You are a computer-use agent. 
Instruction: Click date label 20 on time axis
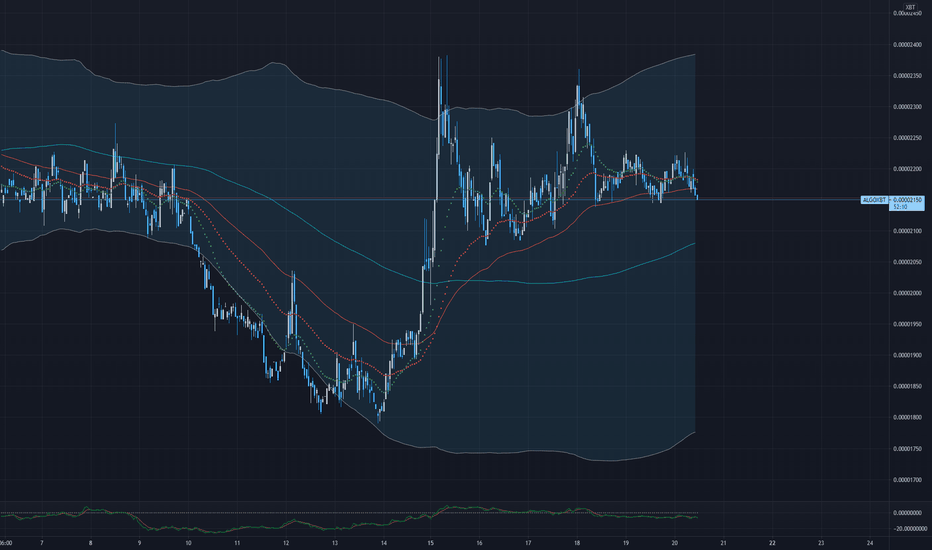point(675,543)
